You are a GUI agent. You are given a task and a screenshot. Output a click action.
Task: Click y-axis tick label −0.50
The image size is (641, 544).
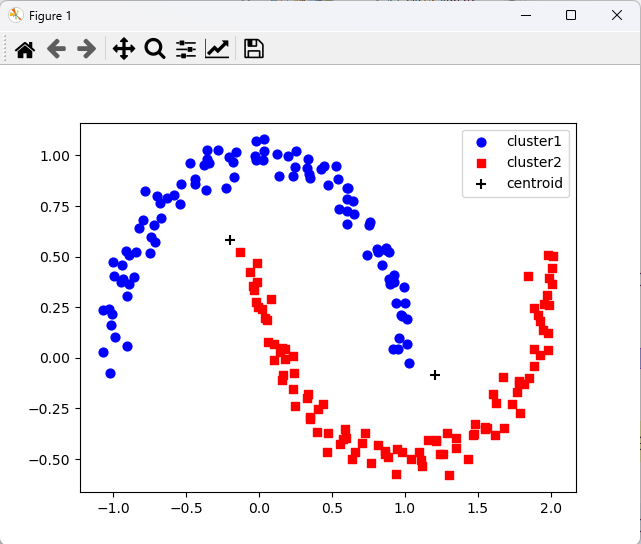(49, 460)
